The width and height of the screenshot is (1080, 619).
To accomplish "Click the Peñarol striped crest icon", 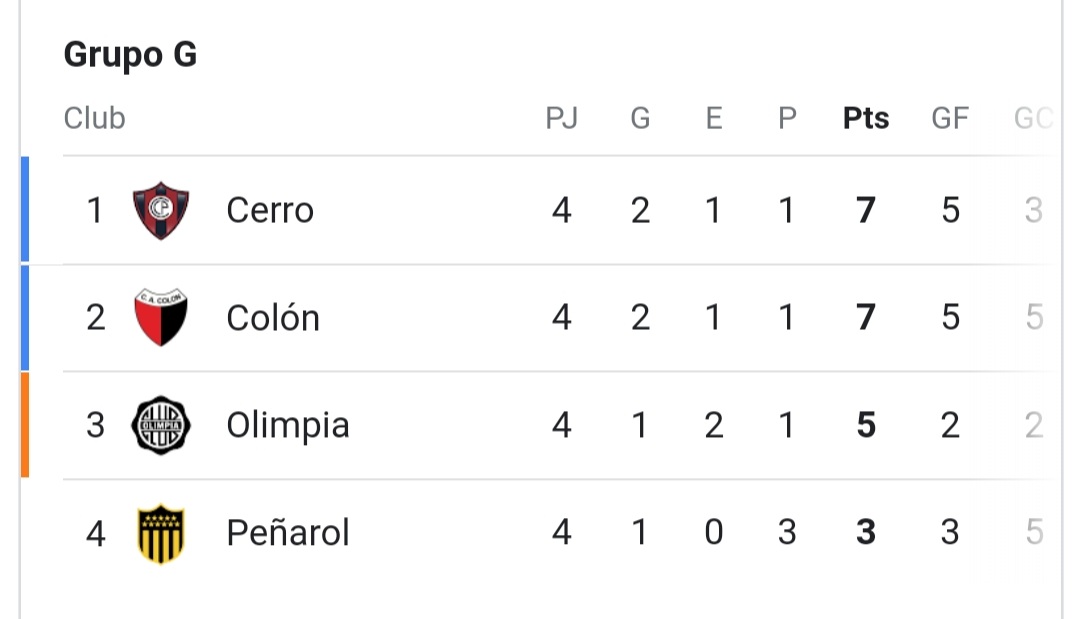I will pos(160,534).
